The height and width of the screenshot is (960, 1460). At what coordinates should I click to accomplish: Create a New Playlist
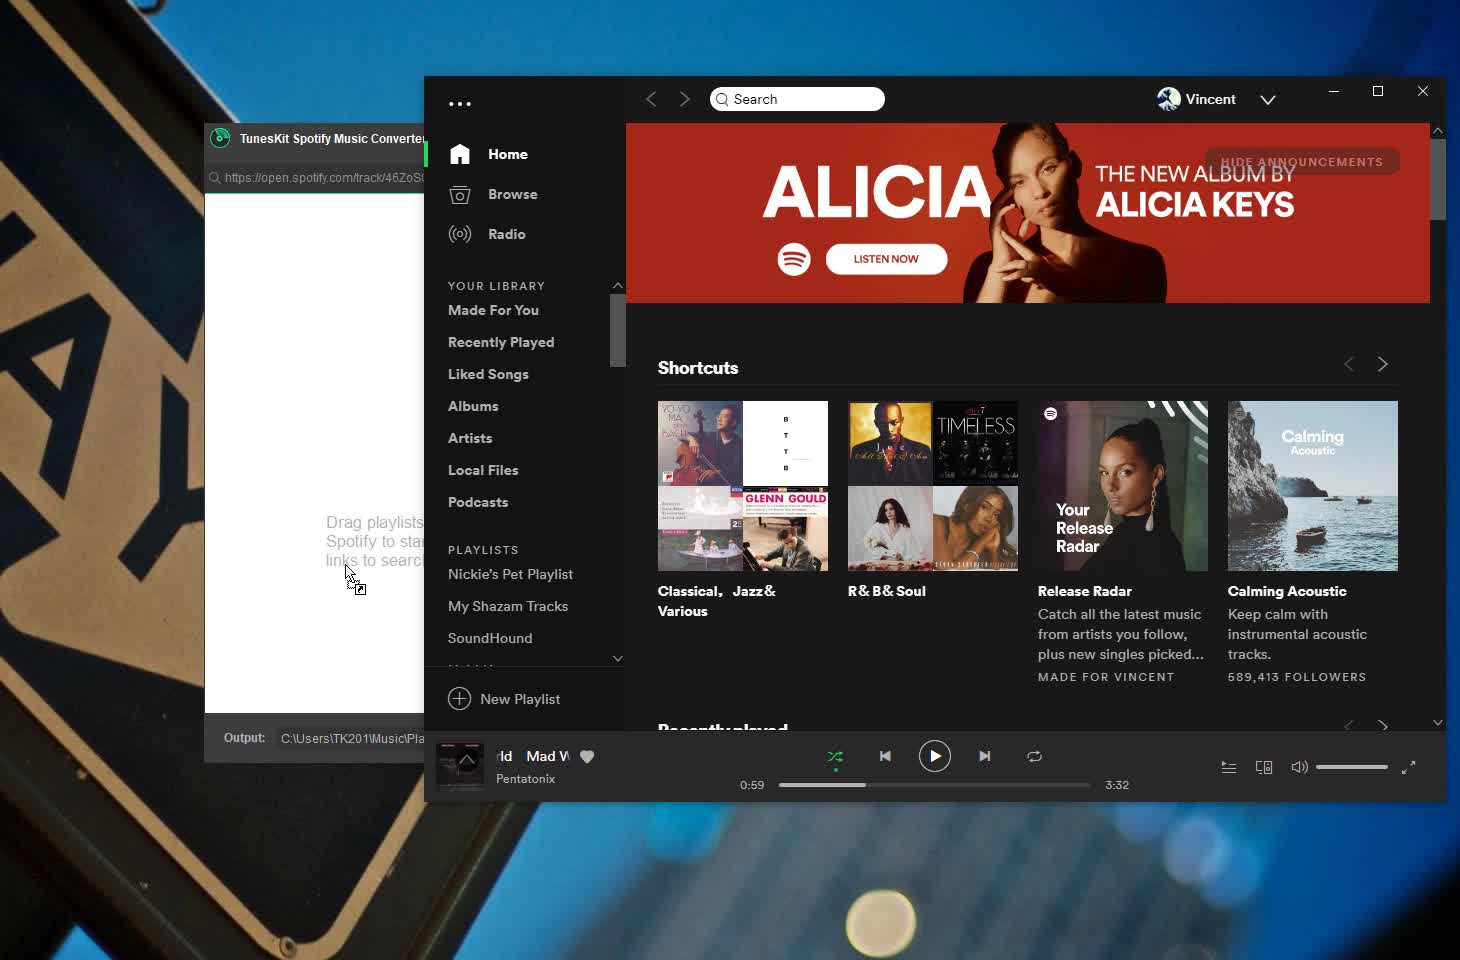pos(504,699)
